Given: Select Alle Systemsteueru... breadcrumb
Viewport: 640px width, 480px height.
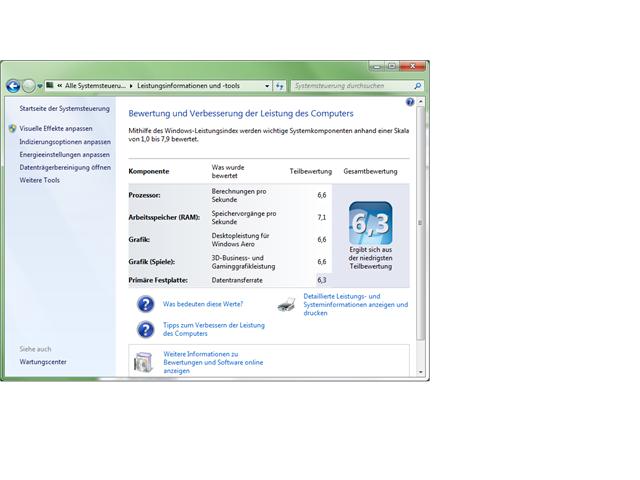Looking at the screenshot, I should pyautogui.click(x=95, y=86).
